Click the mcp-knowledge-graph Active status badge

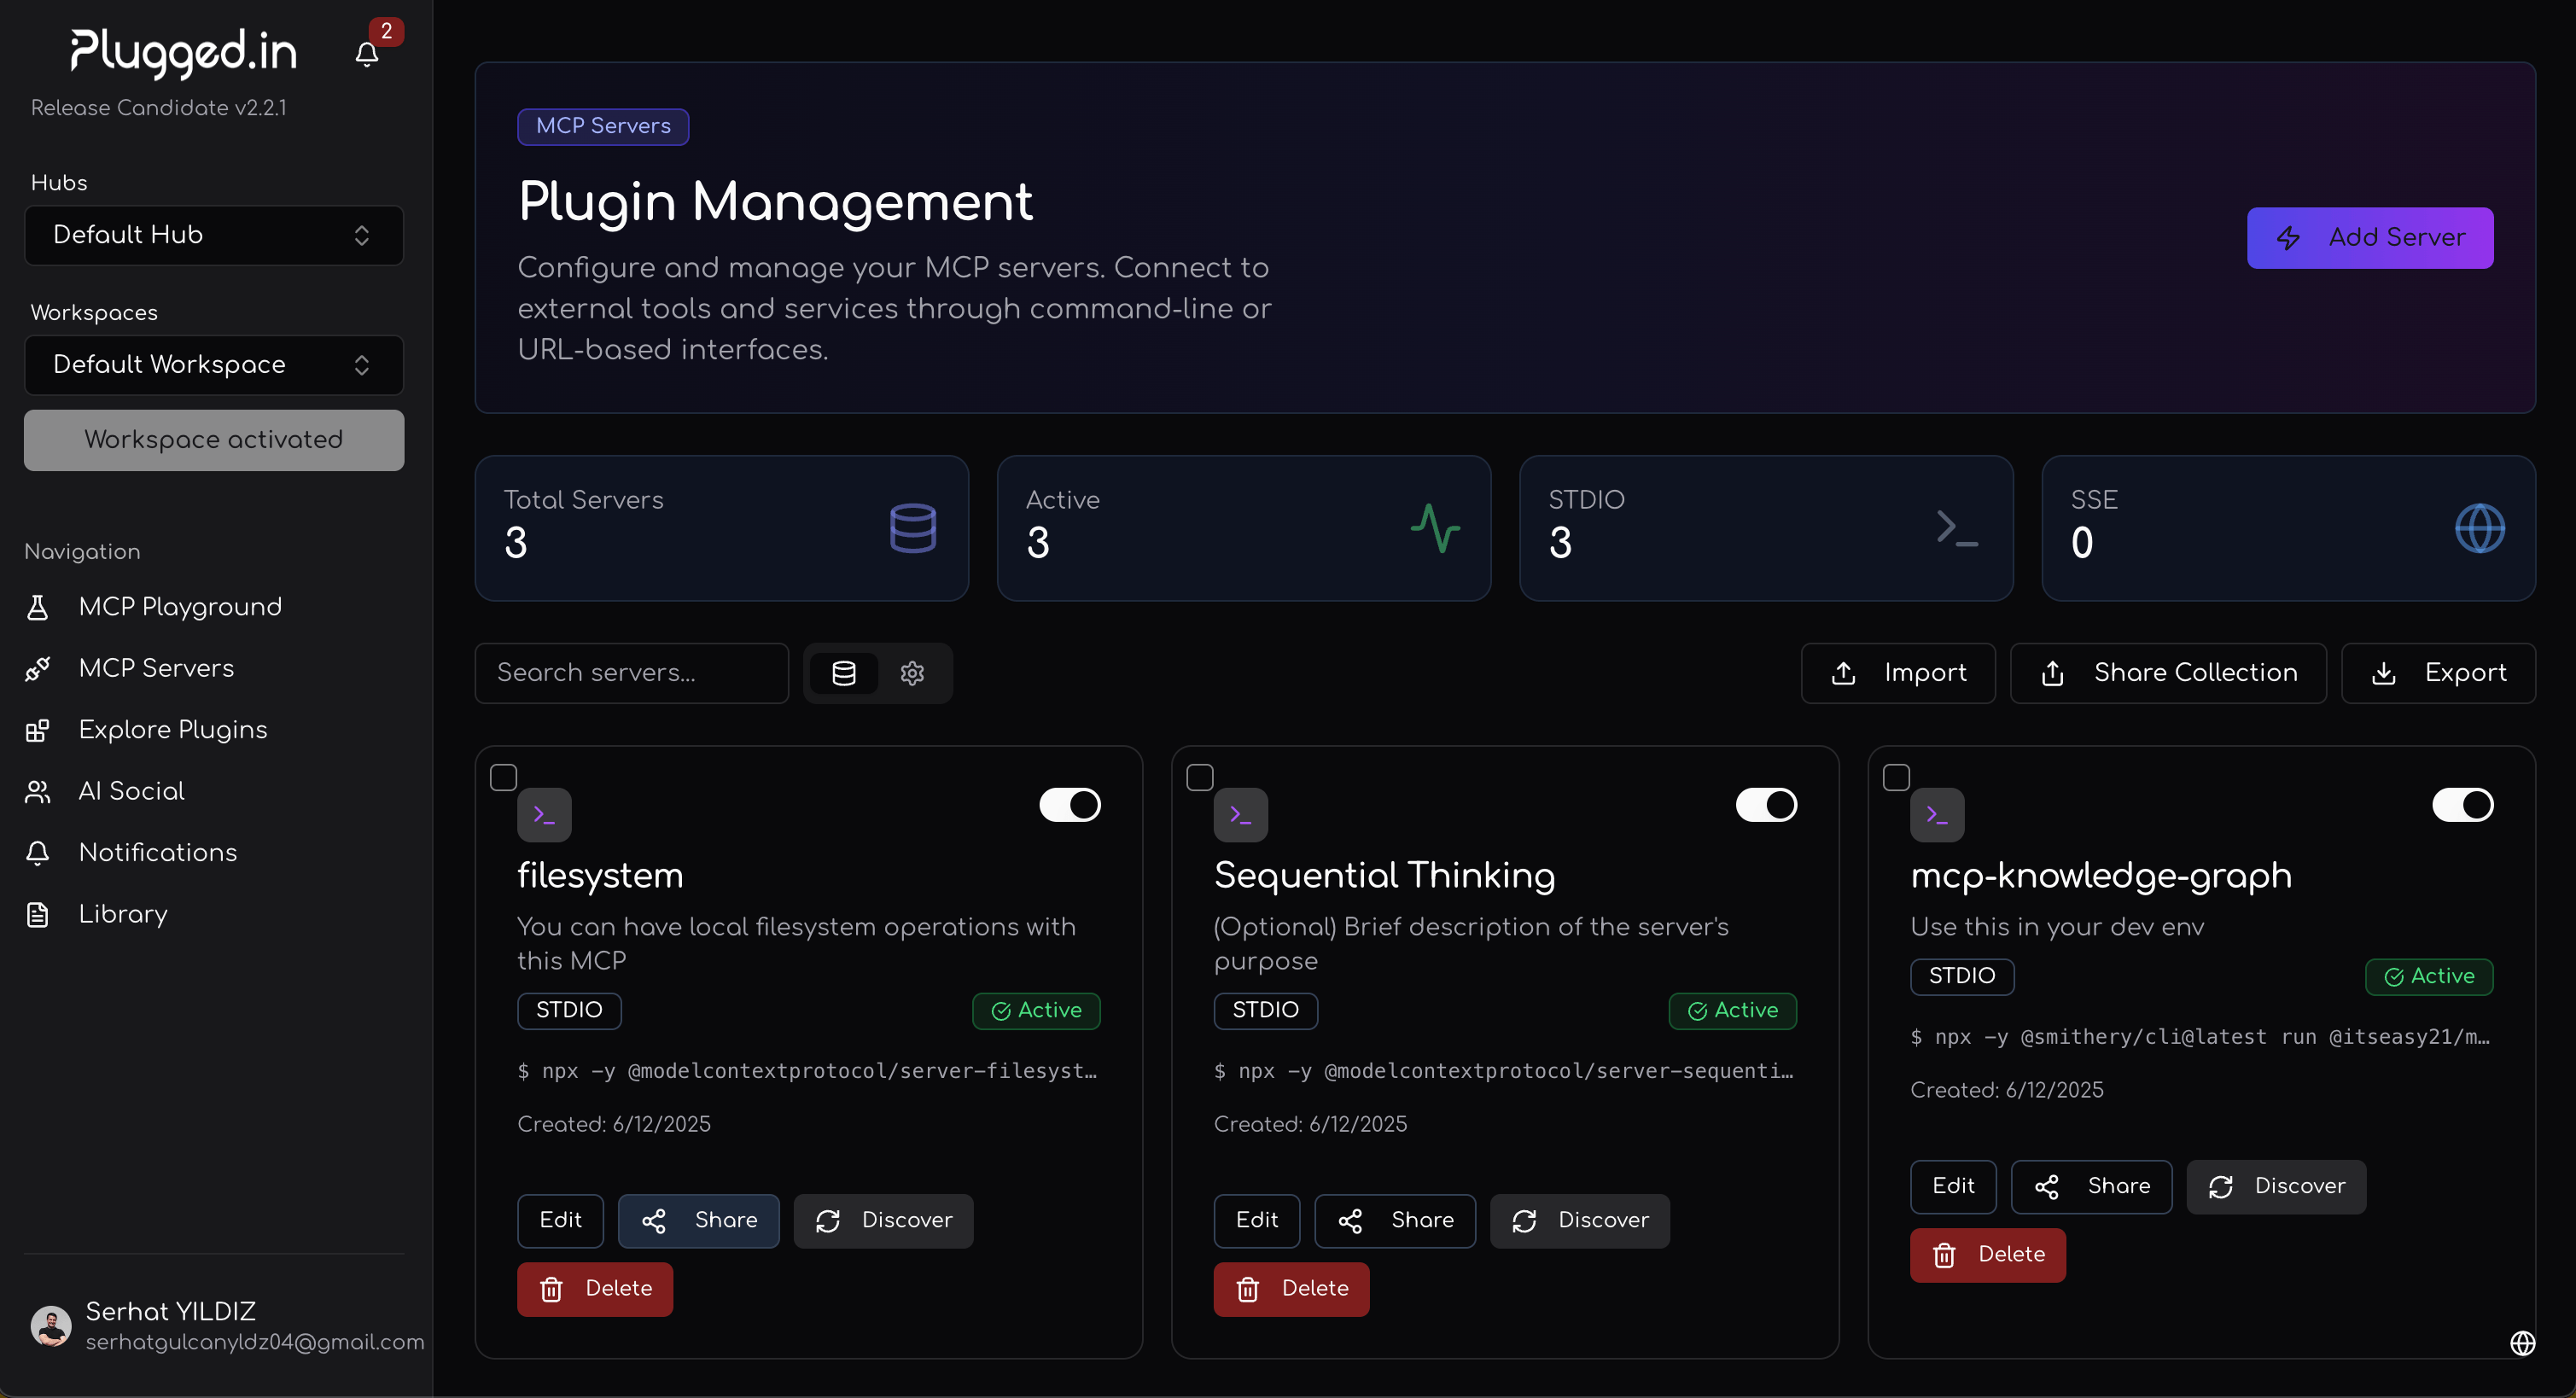tap(2429, 977)
